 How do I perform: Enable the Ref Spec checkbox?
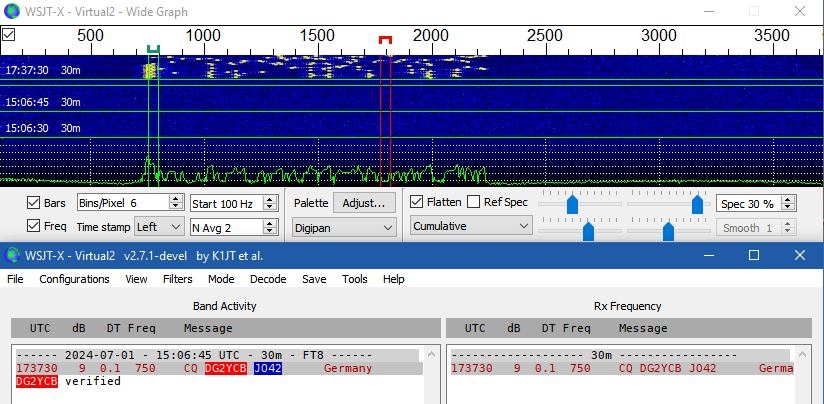pos(473,202)
